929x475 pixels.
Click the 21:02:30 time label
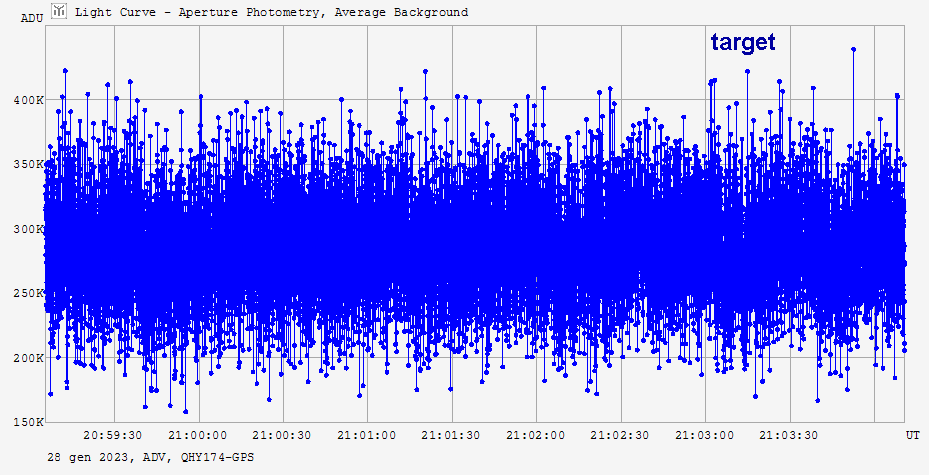[620, 435]
